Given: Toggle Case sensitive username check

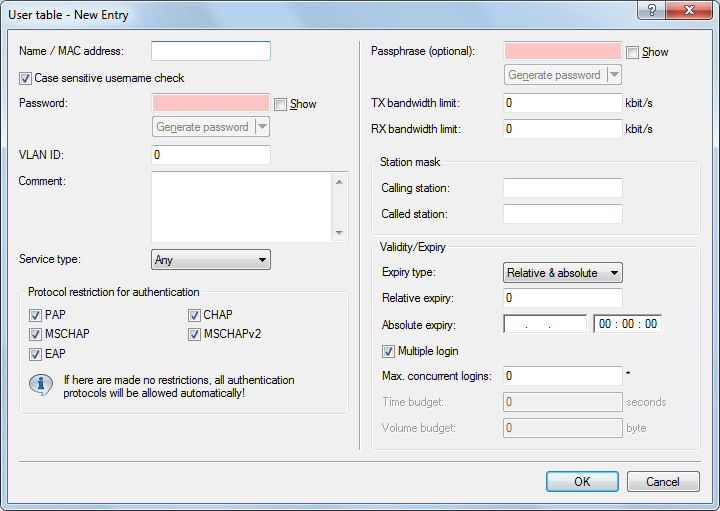Looking at the screenshot, I should click(26, 77).
